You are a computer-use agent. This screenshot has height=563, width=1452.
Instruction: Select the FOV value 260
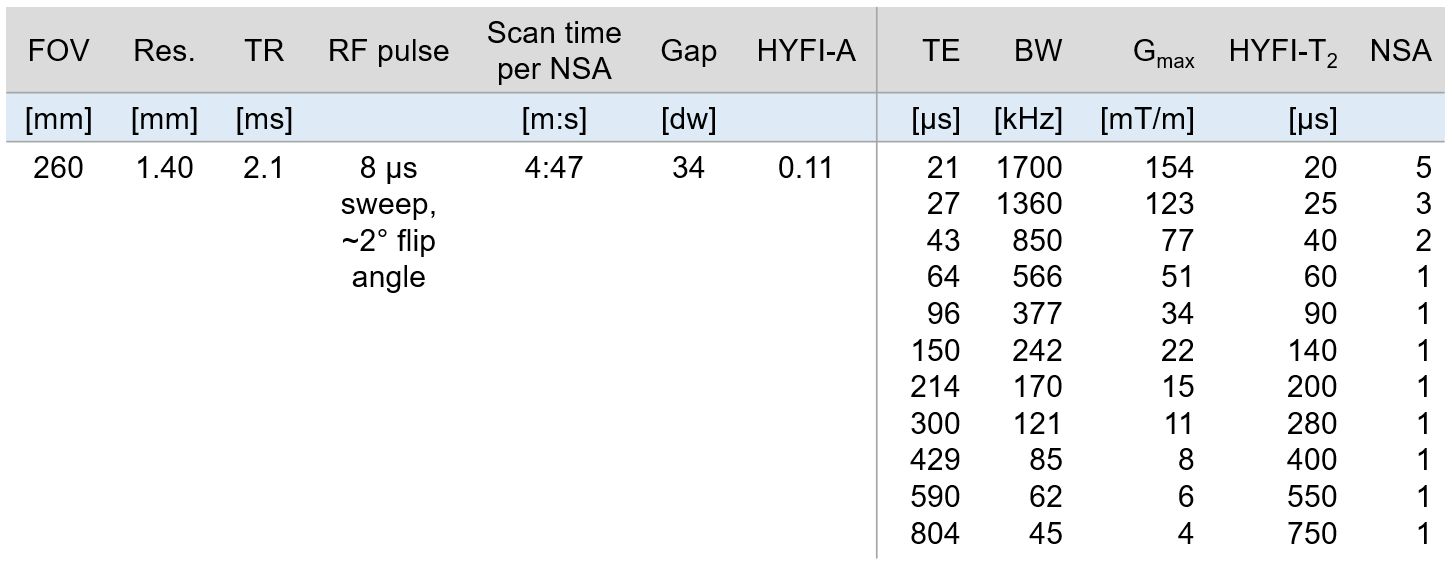59,168
